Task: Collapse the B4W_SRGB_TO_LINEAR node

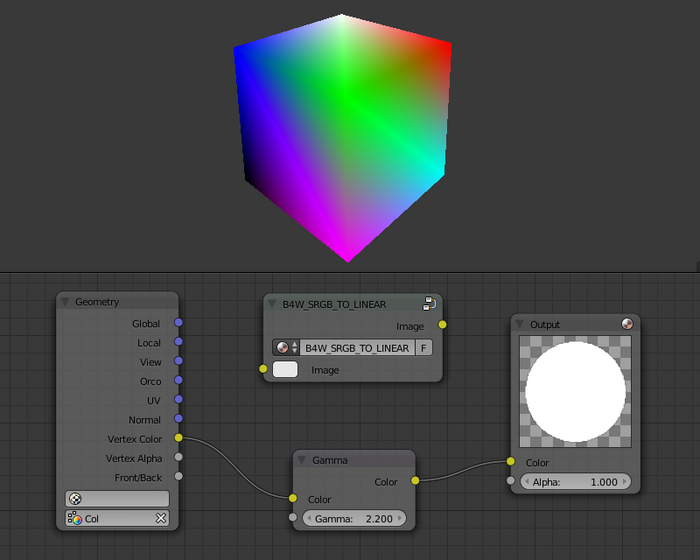Action: 273,303
